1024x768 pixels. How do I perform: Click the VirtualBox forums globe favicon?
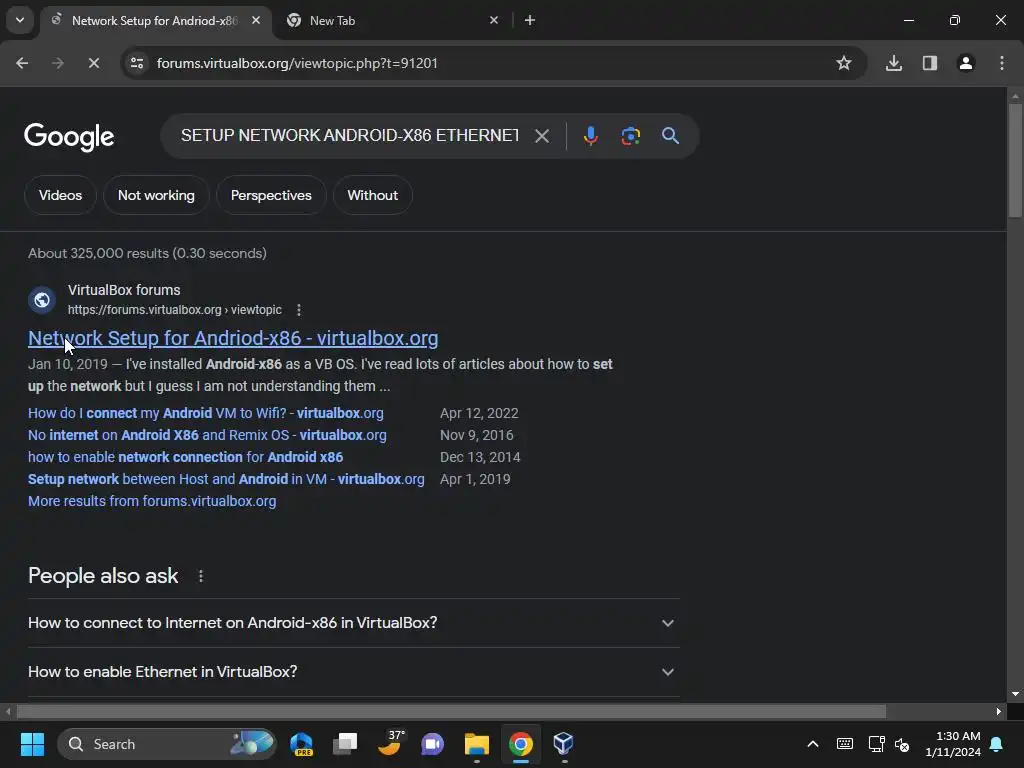point(42,300)
